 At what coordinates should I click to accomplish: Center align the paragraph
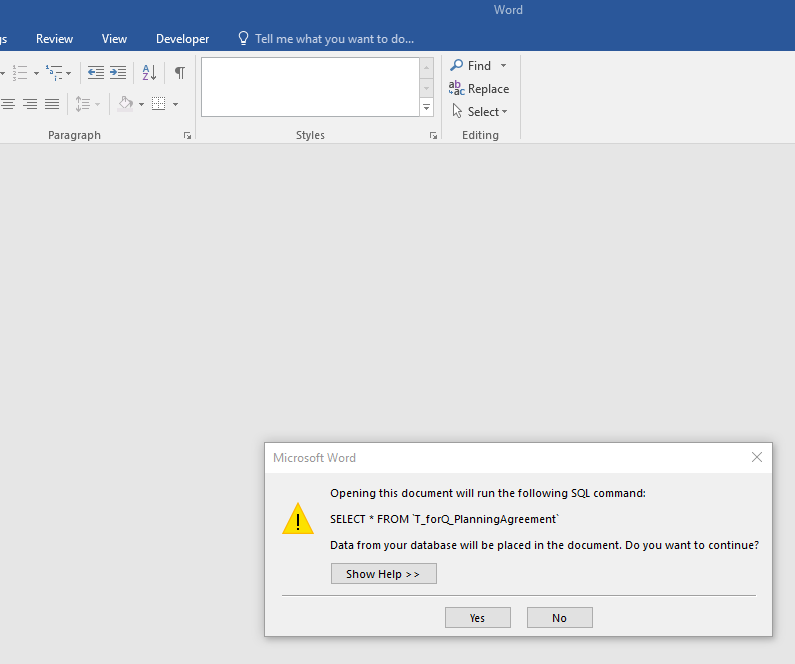[8, 104]
